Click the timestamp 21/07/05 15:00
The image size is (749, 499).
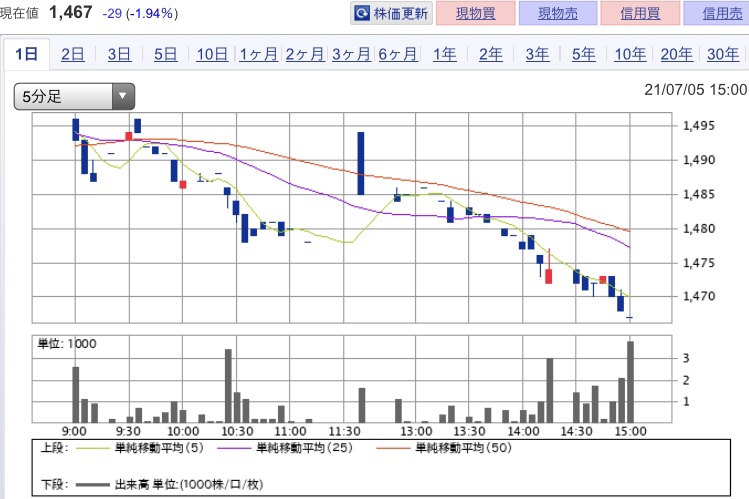[x=696, y=89]
